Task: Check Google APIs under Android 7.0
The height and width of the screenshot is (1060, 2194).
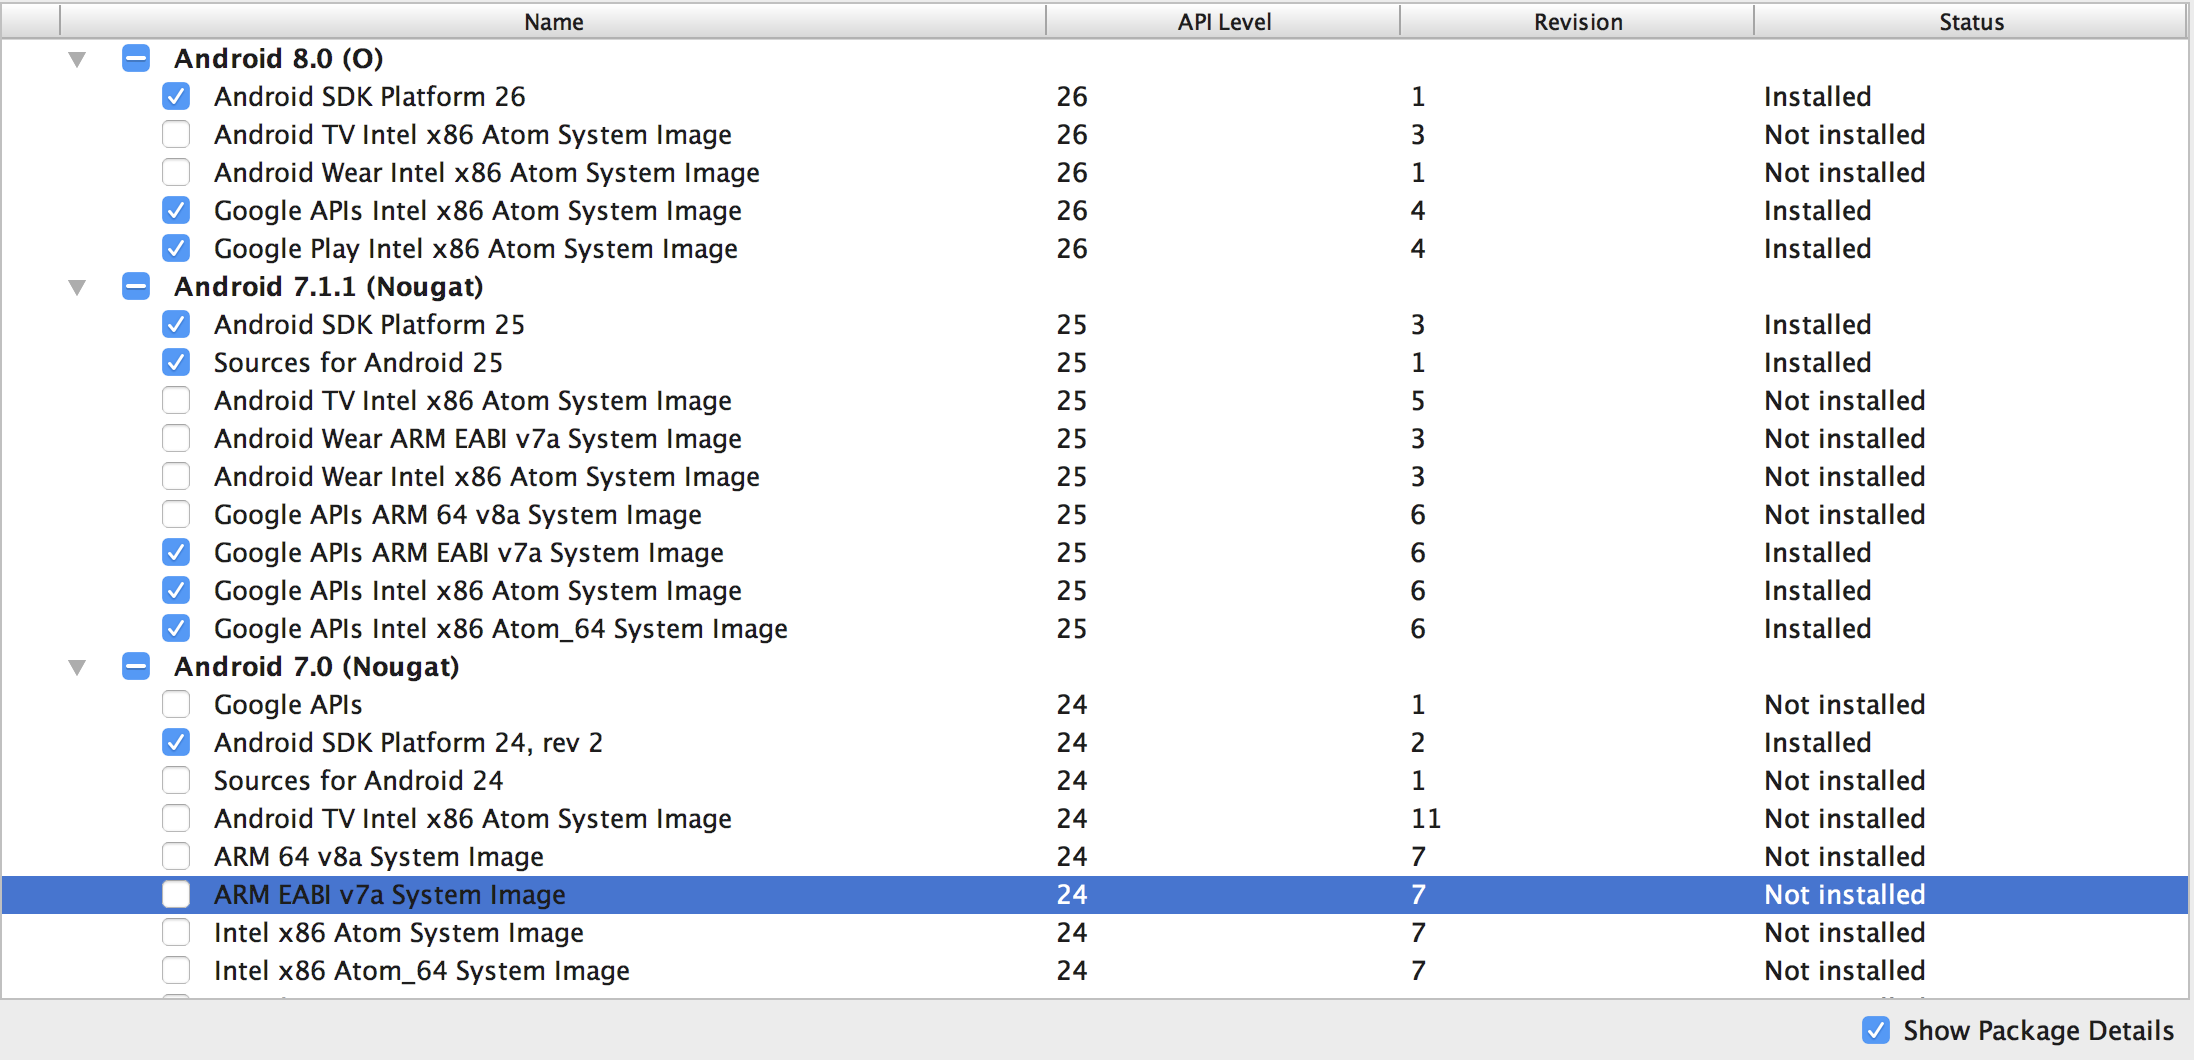Action: (x=176, y=704)
